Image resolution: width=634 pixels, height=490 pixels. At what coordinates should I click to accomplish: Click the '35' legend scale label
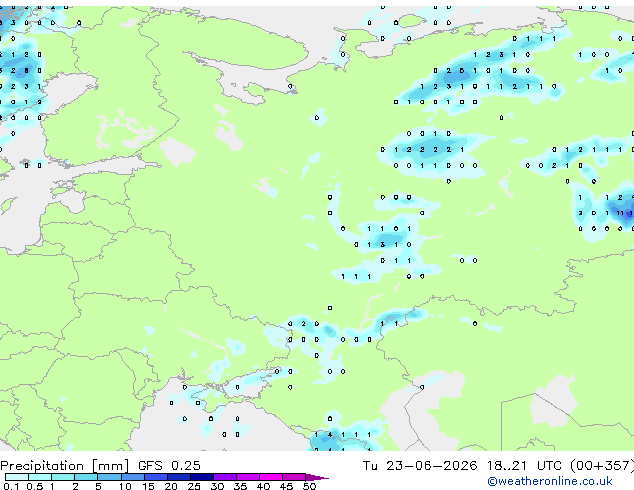pos(240,486)
